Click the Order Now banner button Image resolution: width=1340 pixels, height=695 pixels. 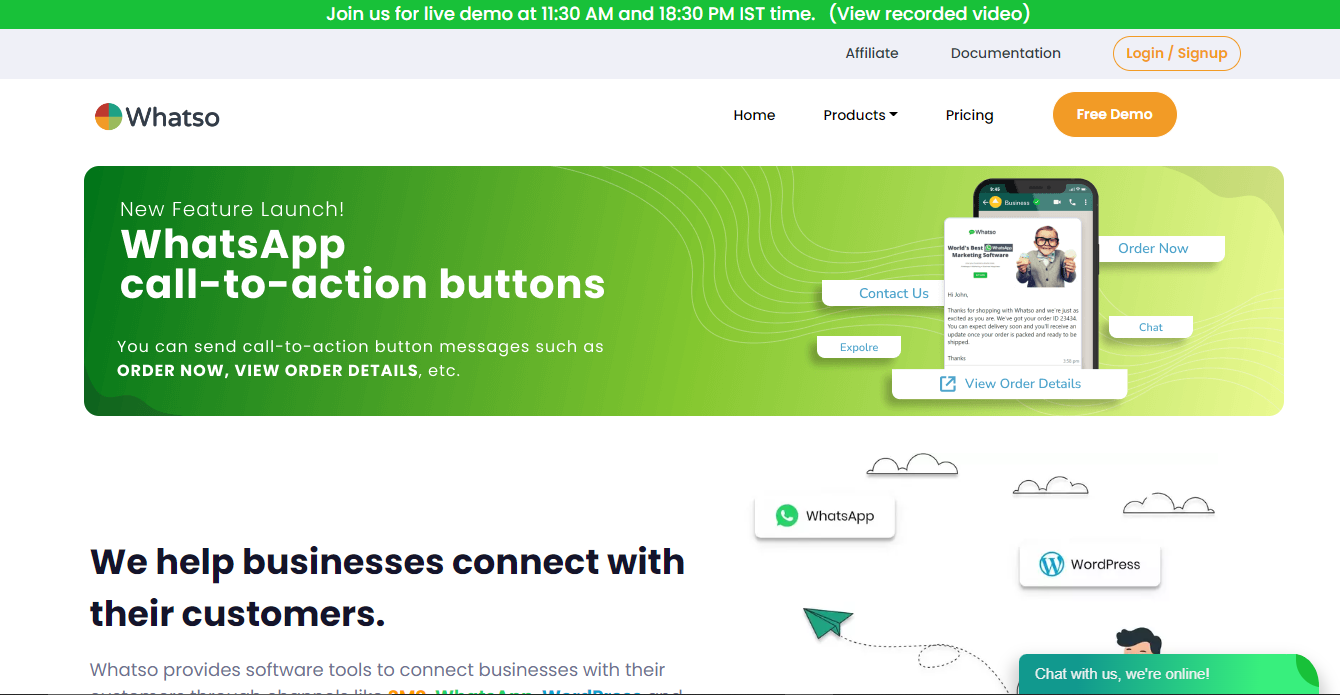(x=1153, y=248)
